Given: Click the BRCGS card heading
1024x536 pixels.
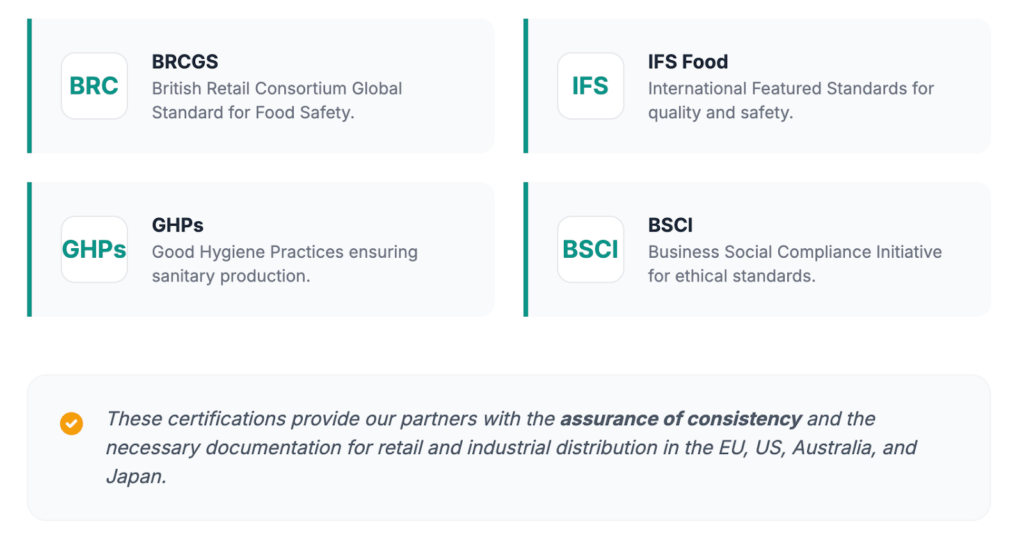Looking at the screenshot, I should [185, 62].
